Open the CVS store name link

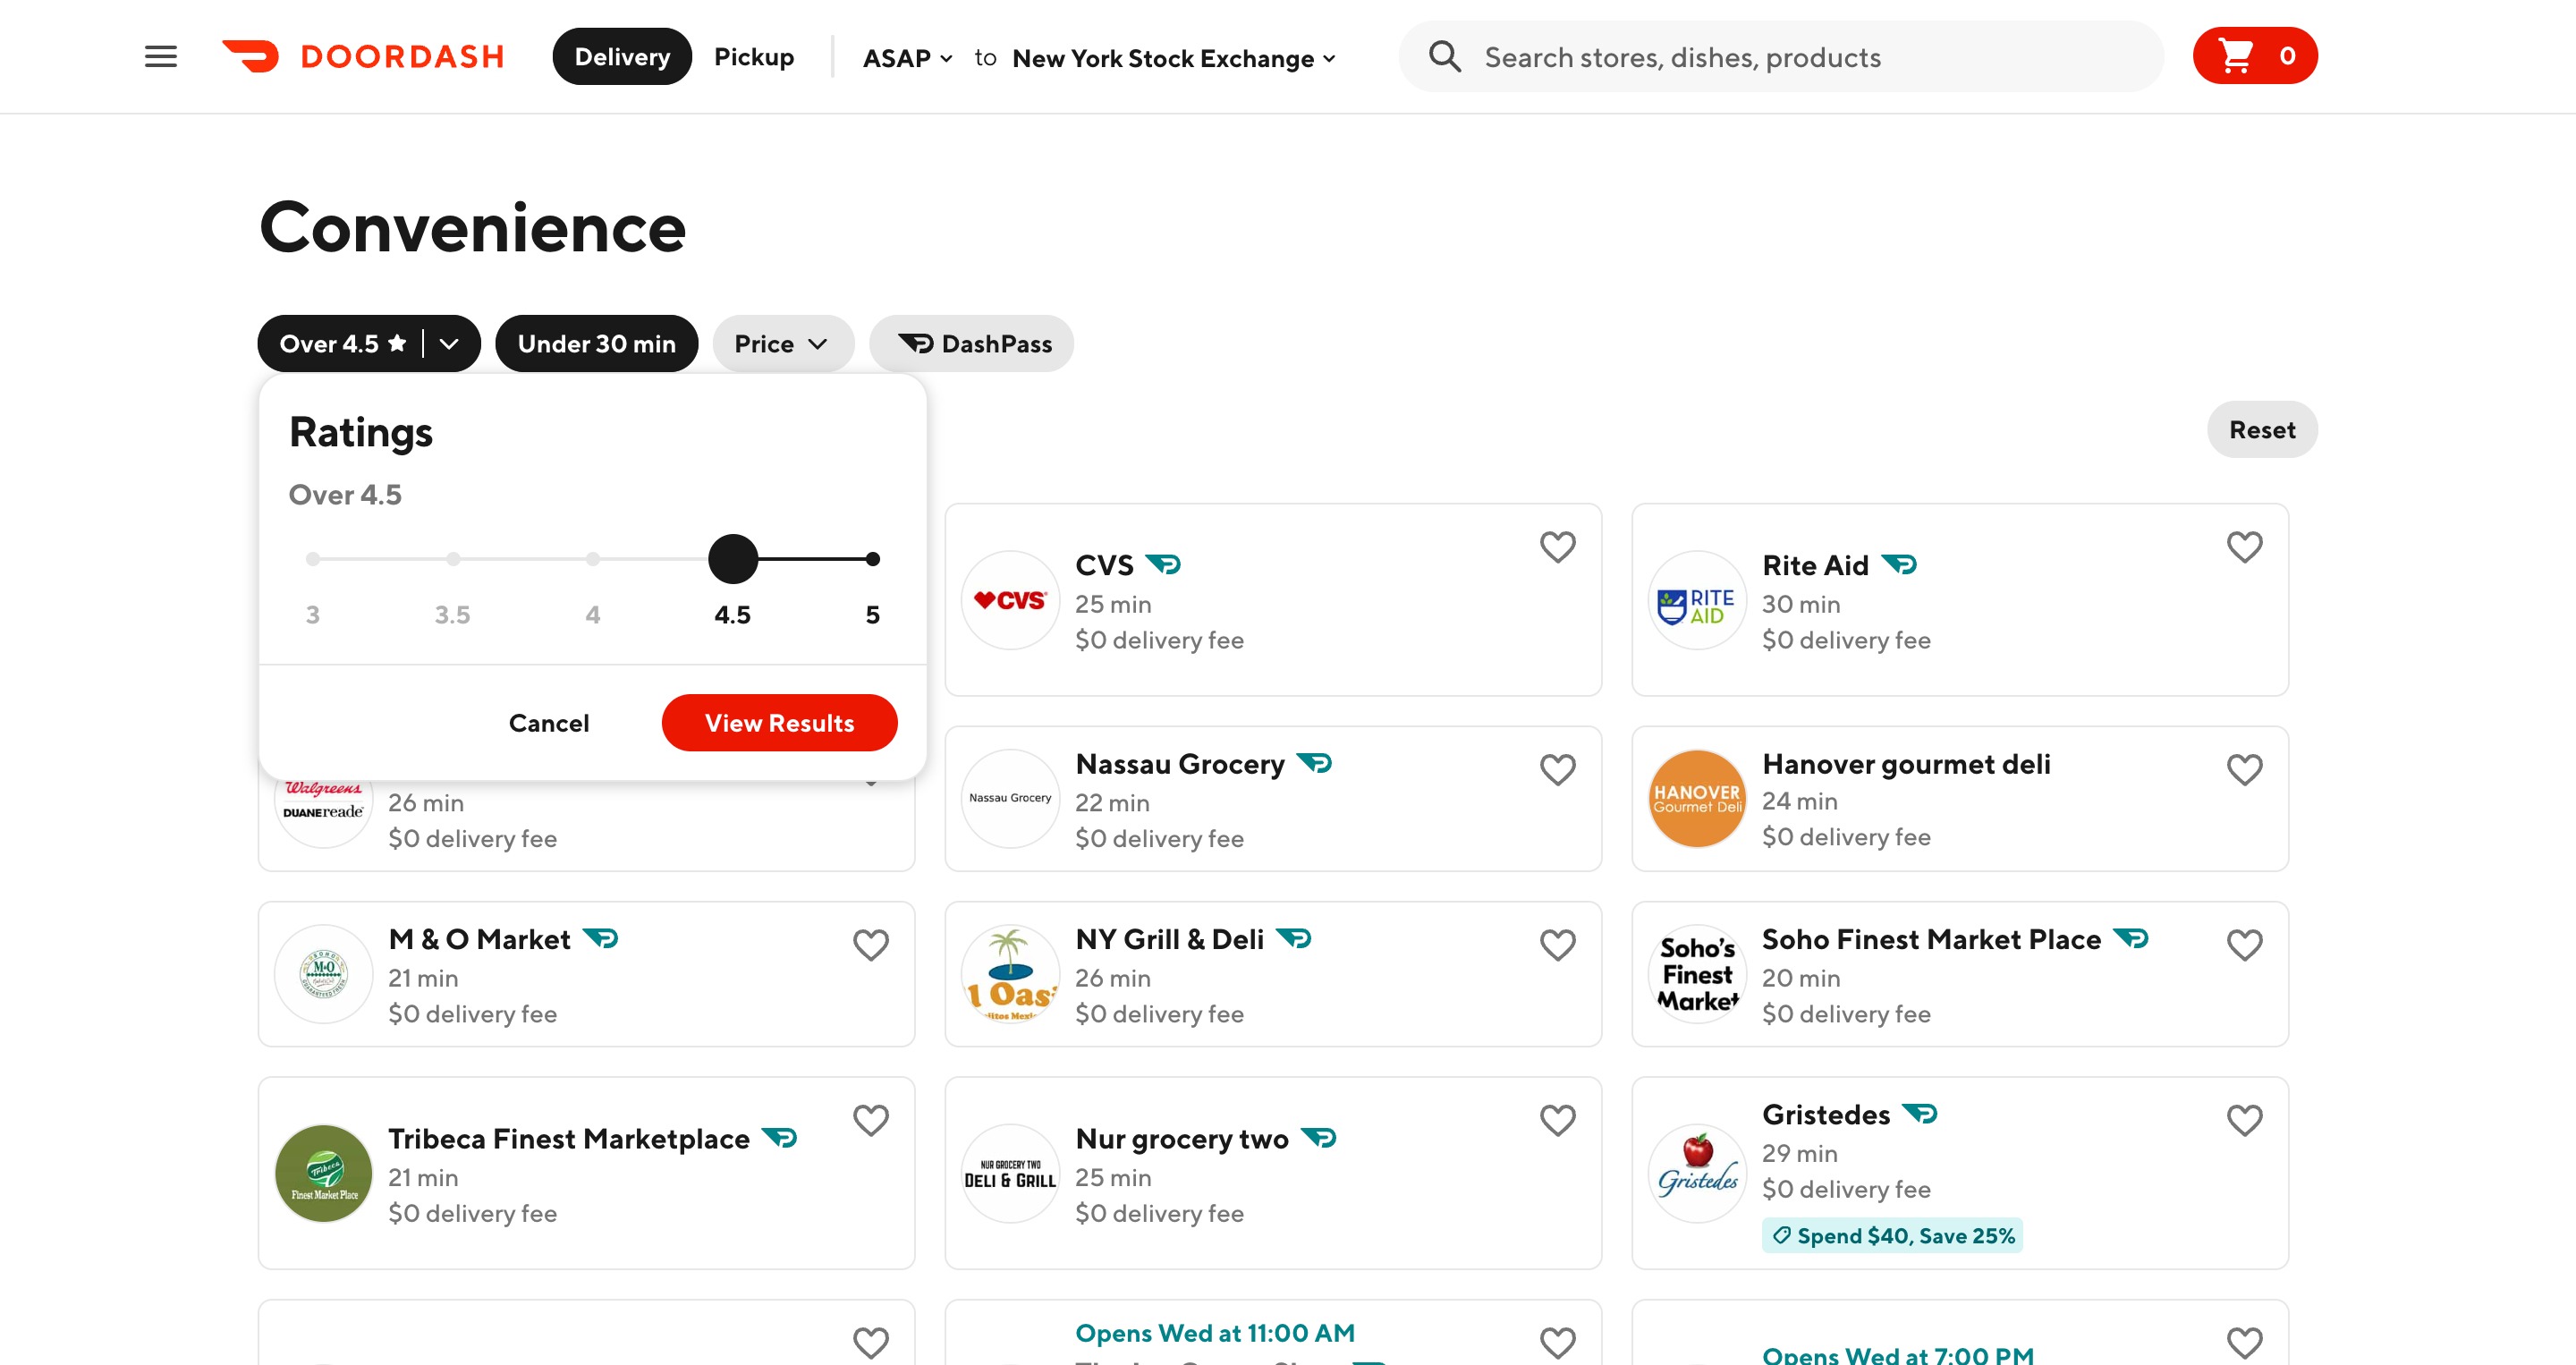point(1104,565)
